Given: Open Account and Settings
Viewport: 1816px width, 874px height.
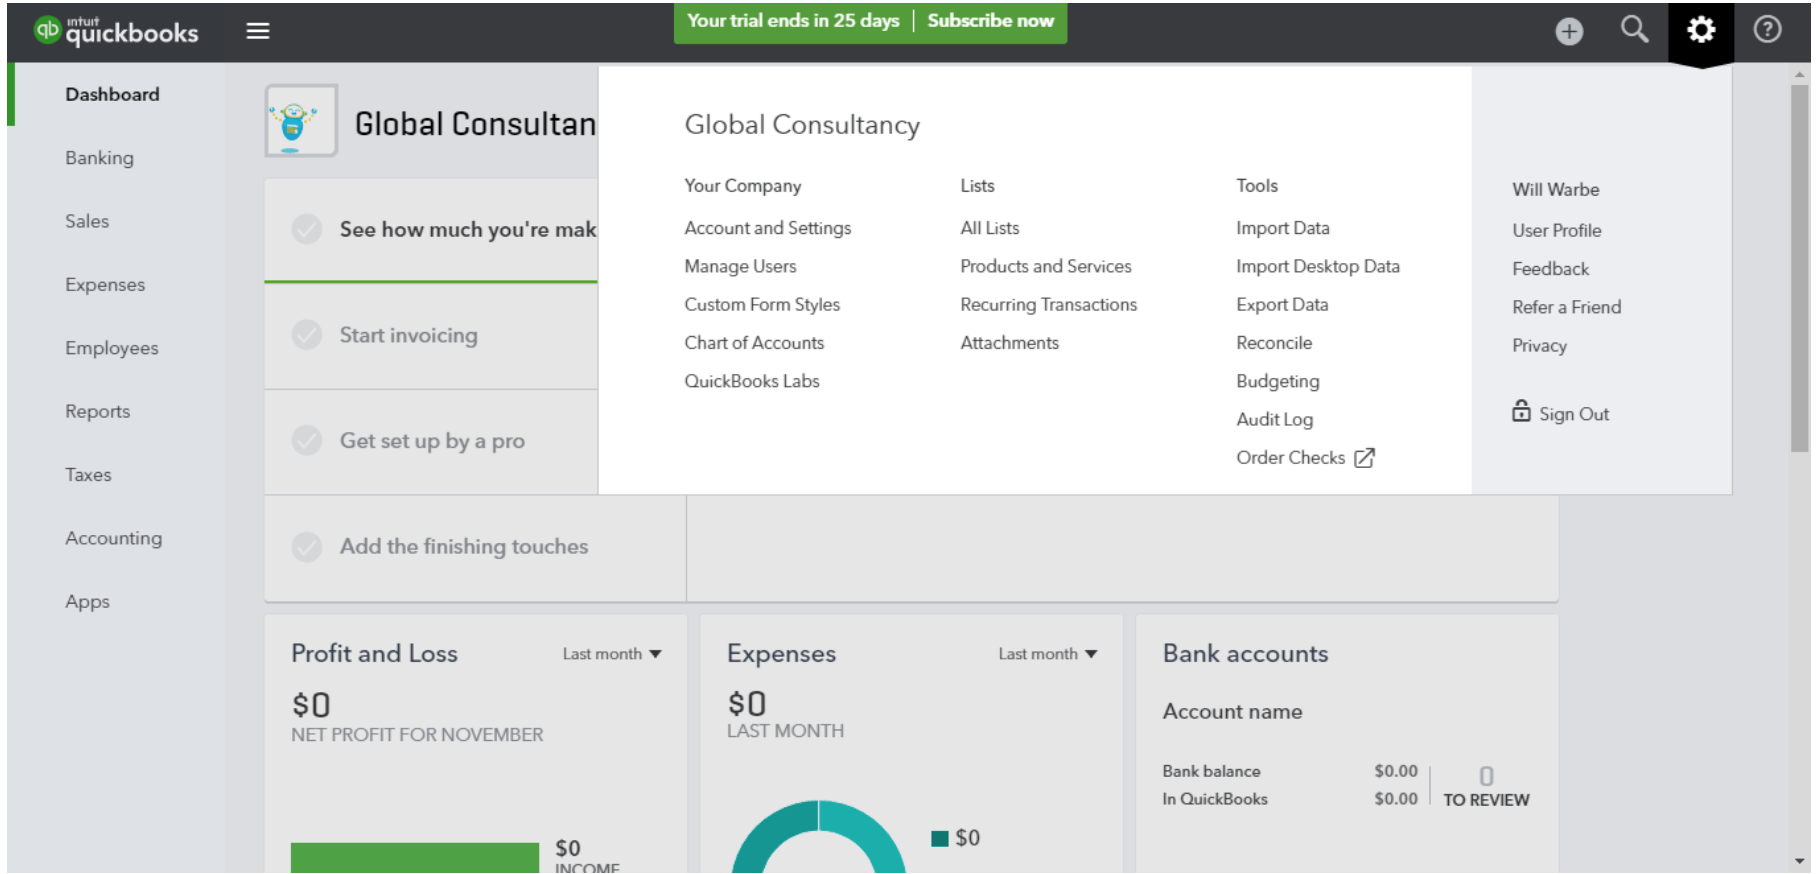Looking at the screenshot, I should tap(768, 228).
